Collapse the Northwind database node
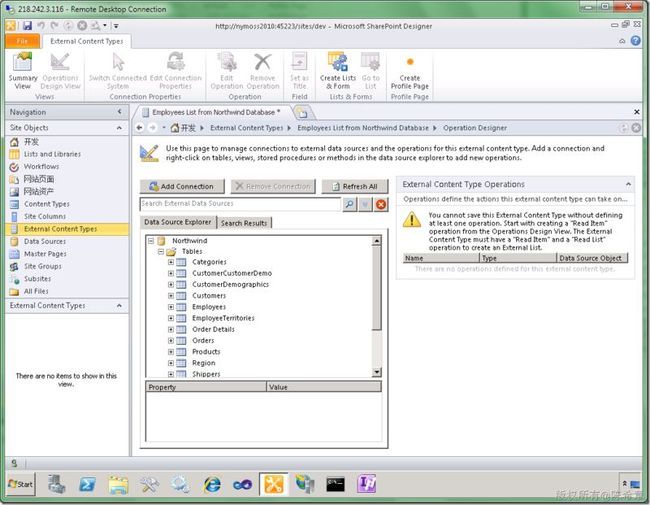 pyautogui.click(x=151, y=240)
